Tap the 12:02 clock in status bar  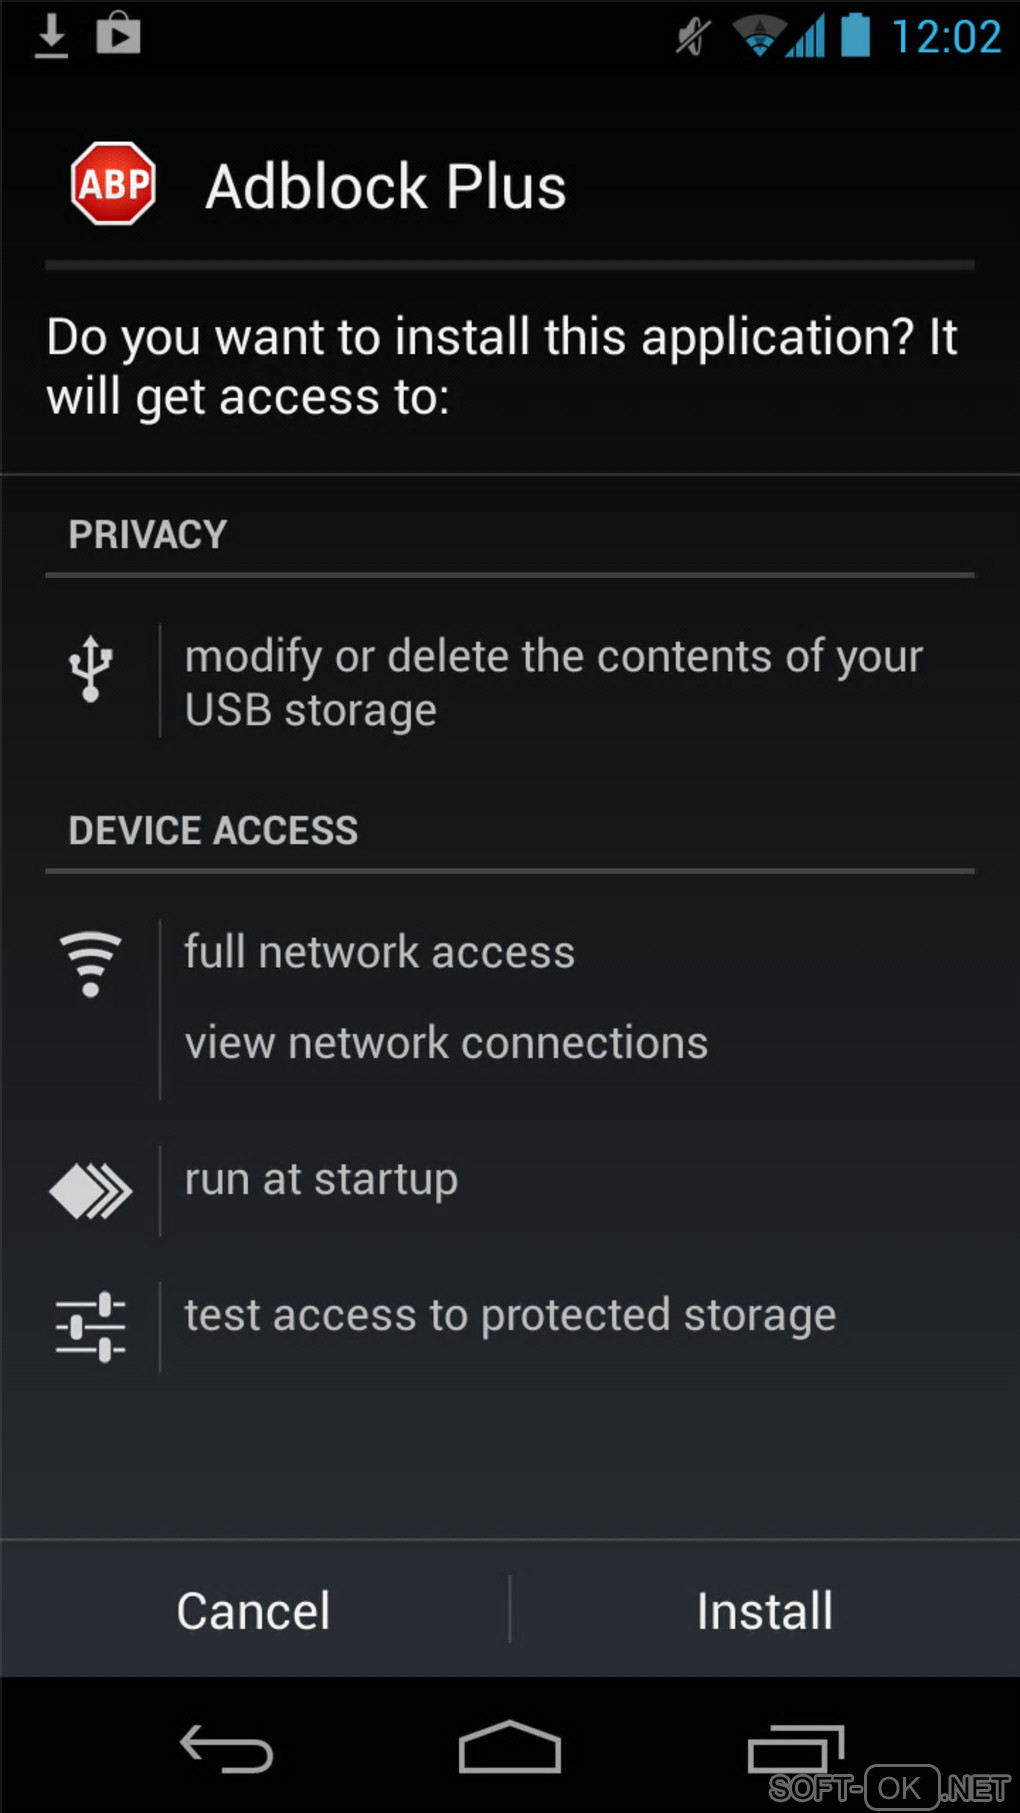click(x=945, y=37)
